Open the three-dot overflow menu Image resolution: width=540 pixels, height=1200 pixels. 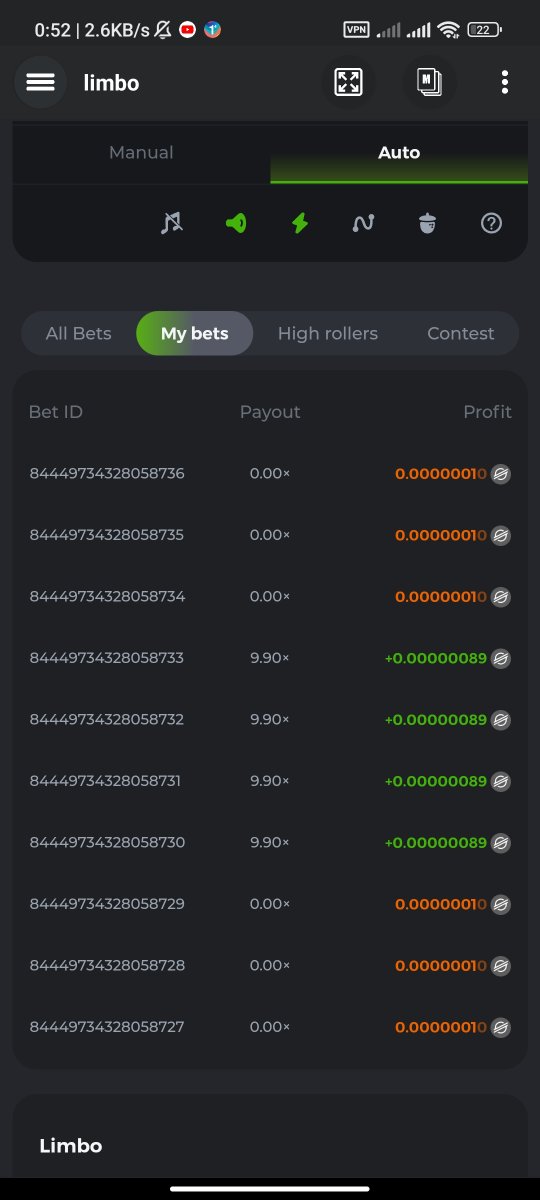tap(505, 82)
